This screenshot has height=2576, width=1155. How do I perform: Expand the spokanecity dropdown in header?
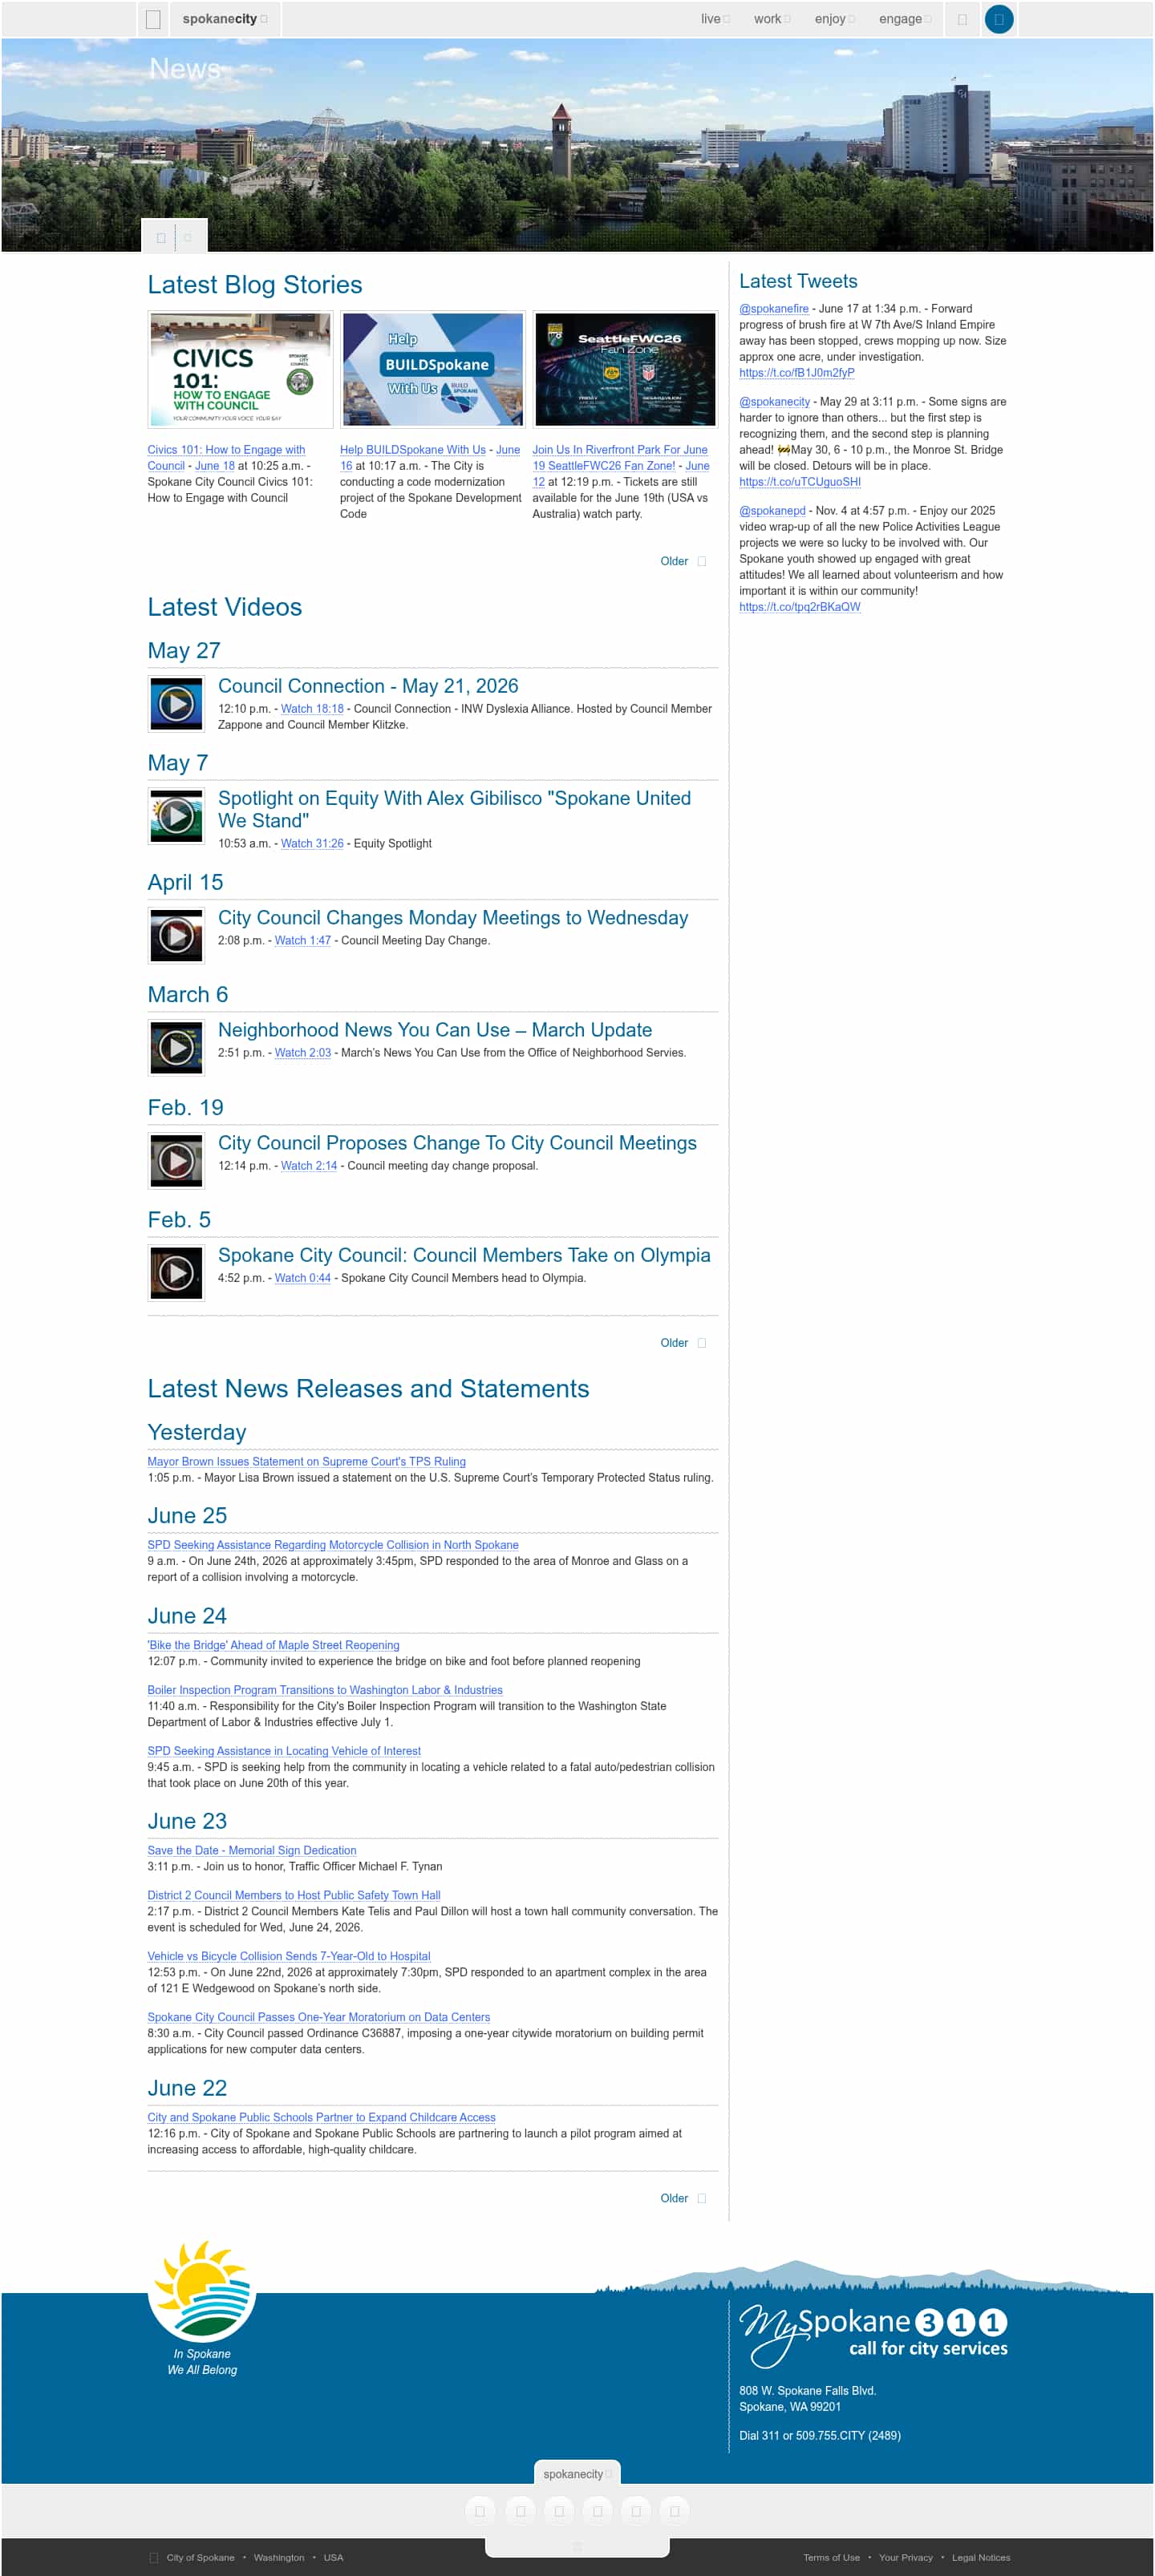[225, 19]
